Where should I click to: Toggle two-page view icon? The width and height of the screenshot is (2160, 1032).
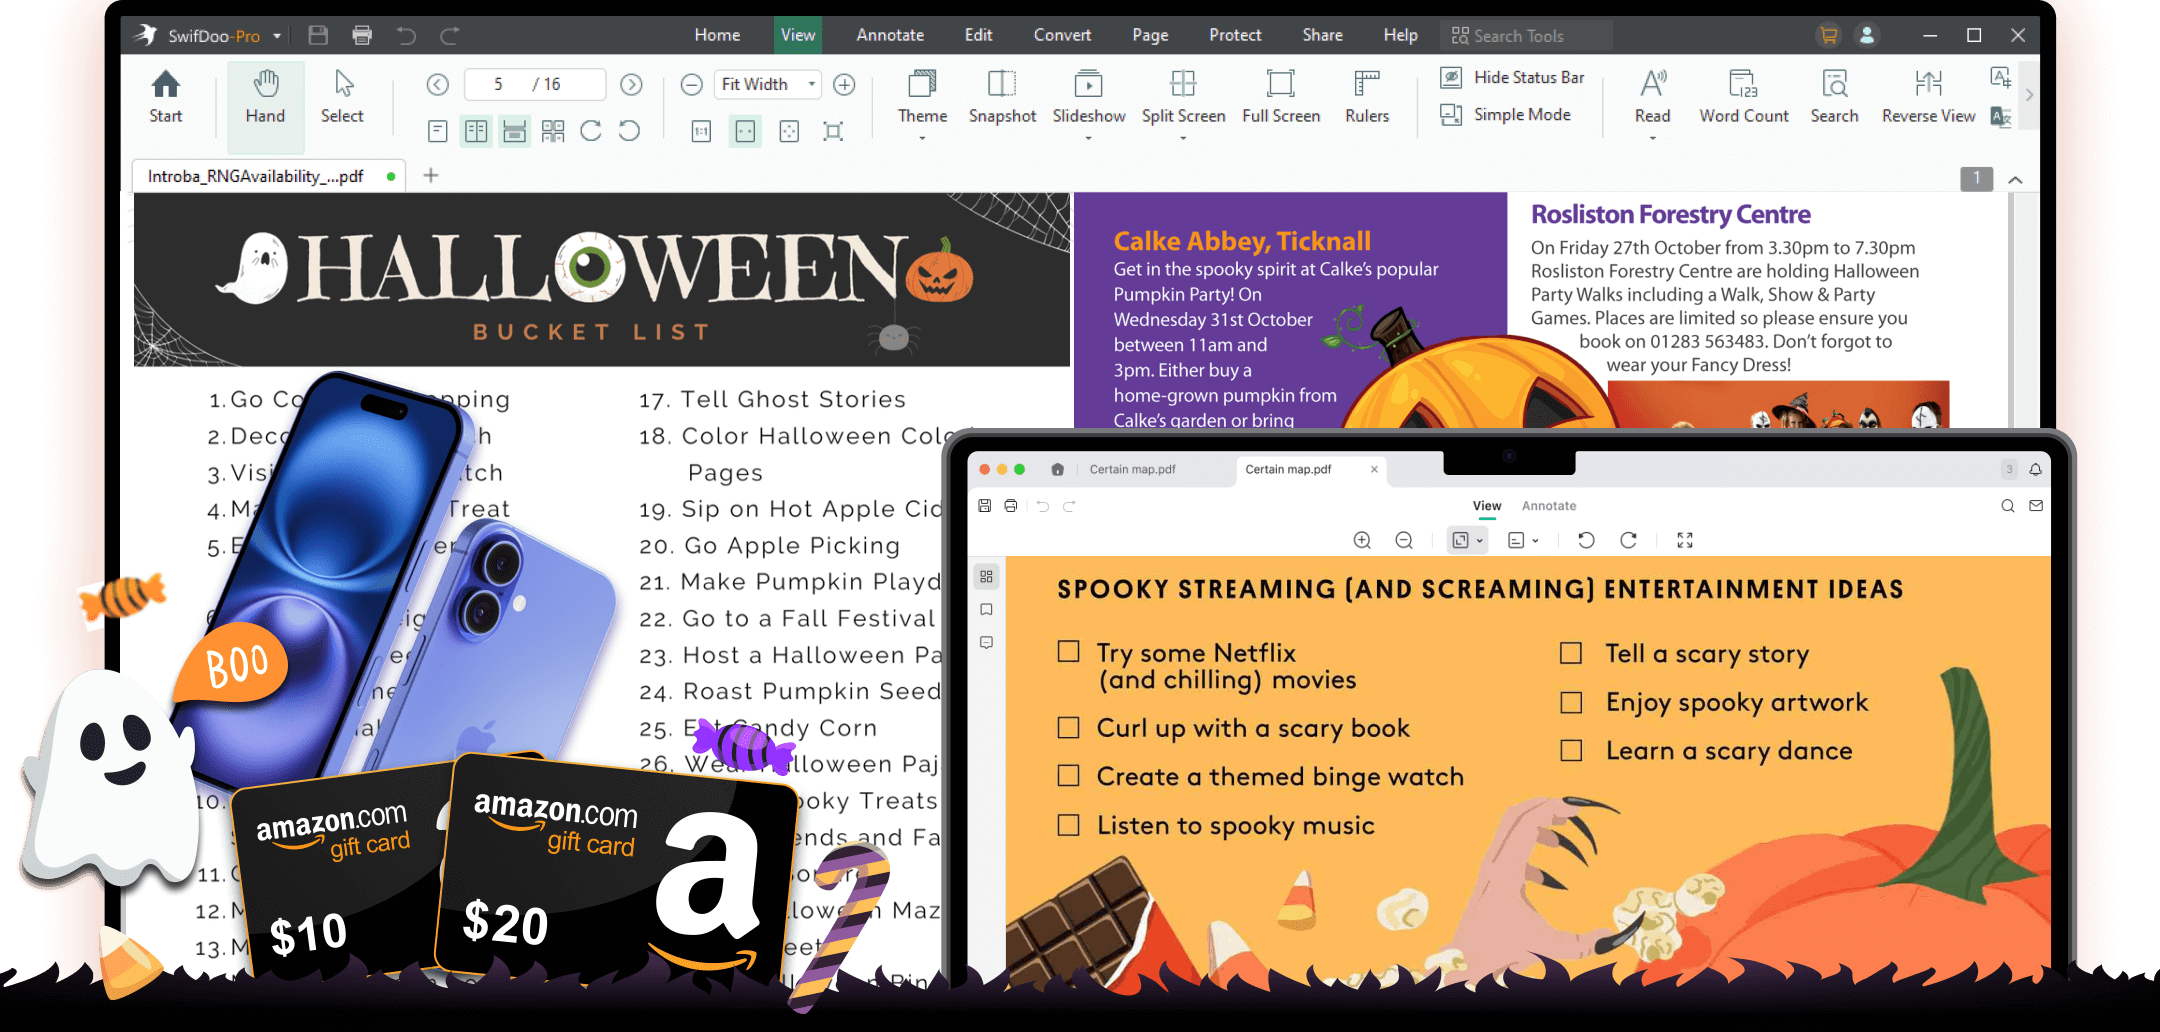[476, 131]
